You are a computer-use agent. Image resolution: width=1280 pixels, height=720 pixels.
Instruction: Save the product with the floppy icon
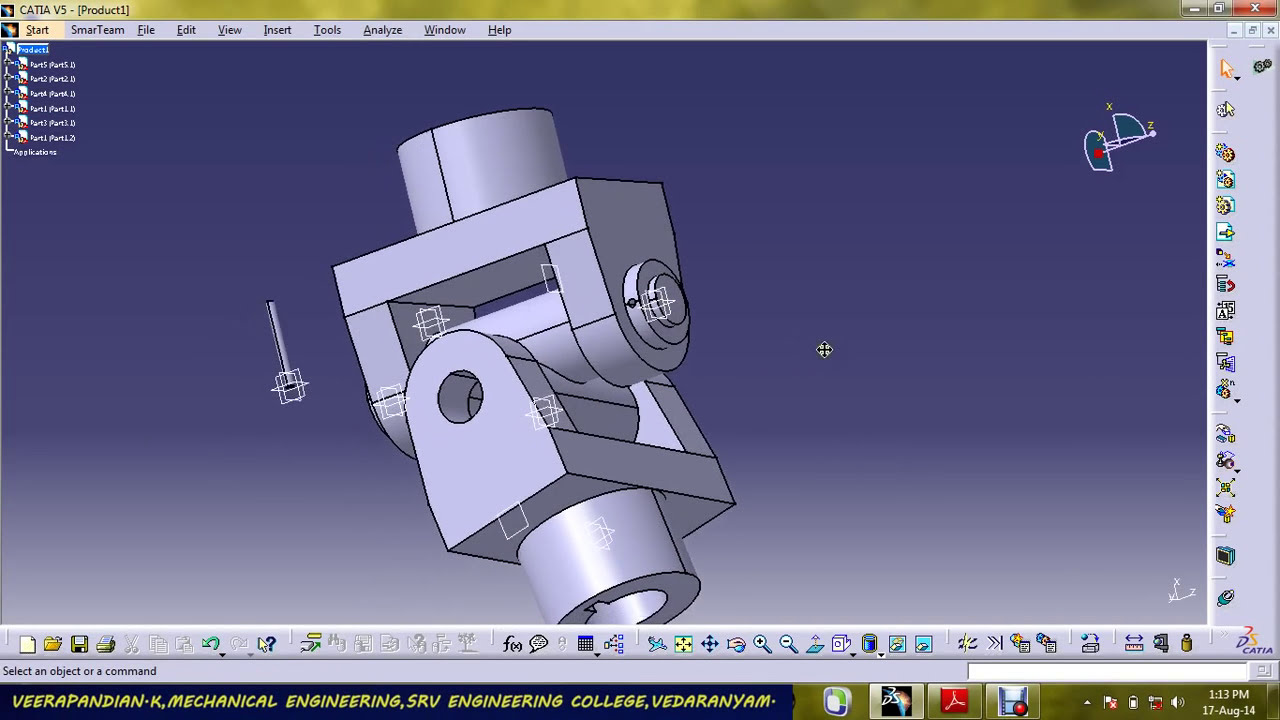[79, 644]
